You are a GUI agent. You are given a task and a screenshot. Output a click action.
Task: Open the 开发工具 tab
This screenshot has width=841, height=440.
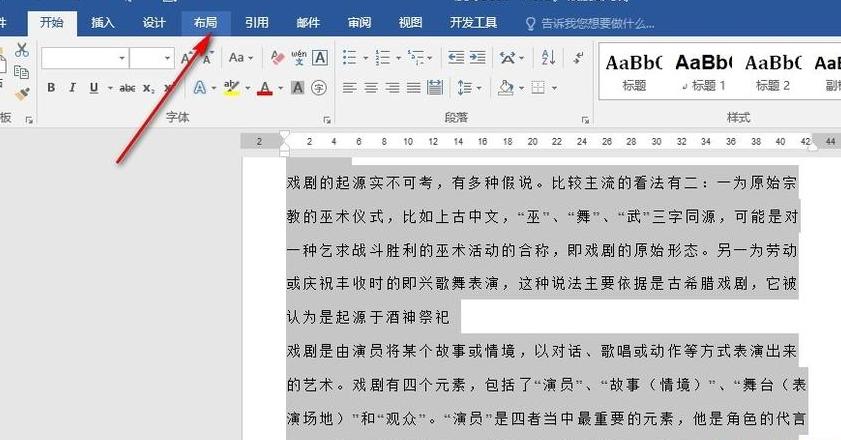473,23
